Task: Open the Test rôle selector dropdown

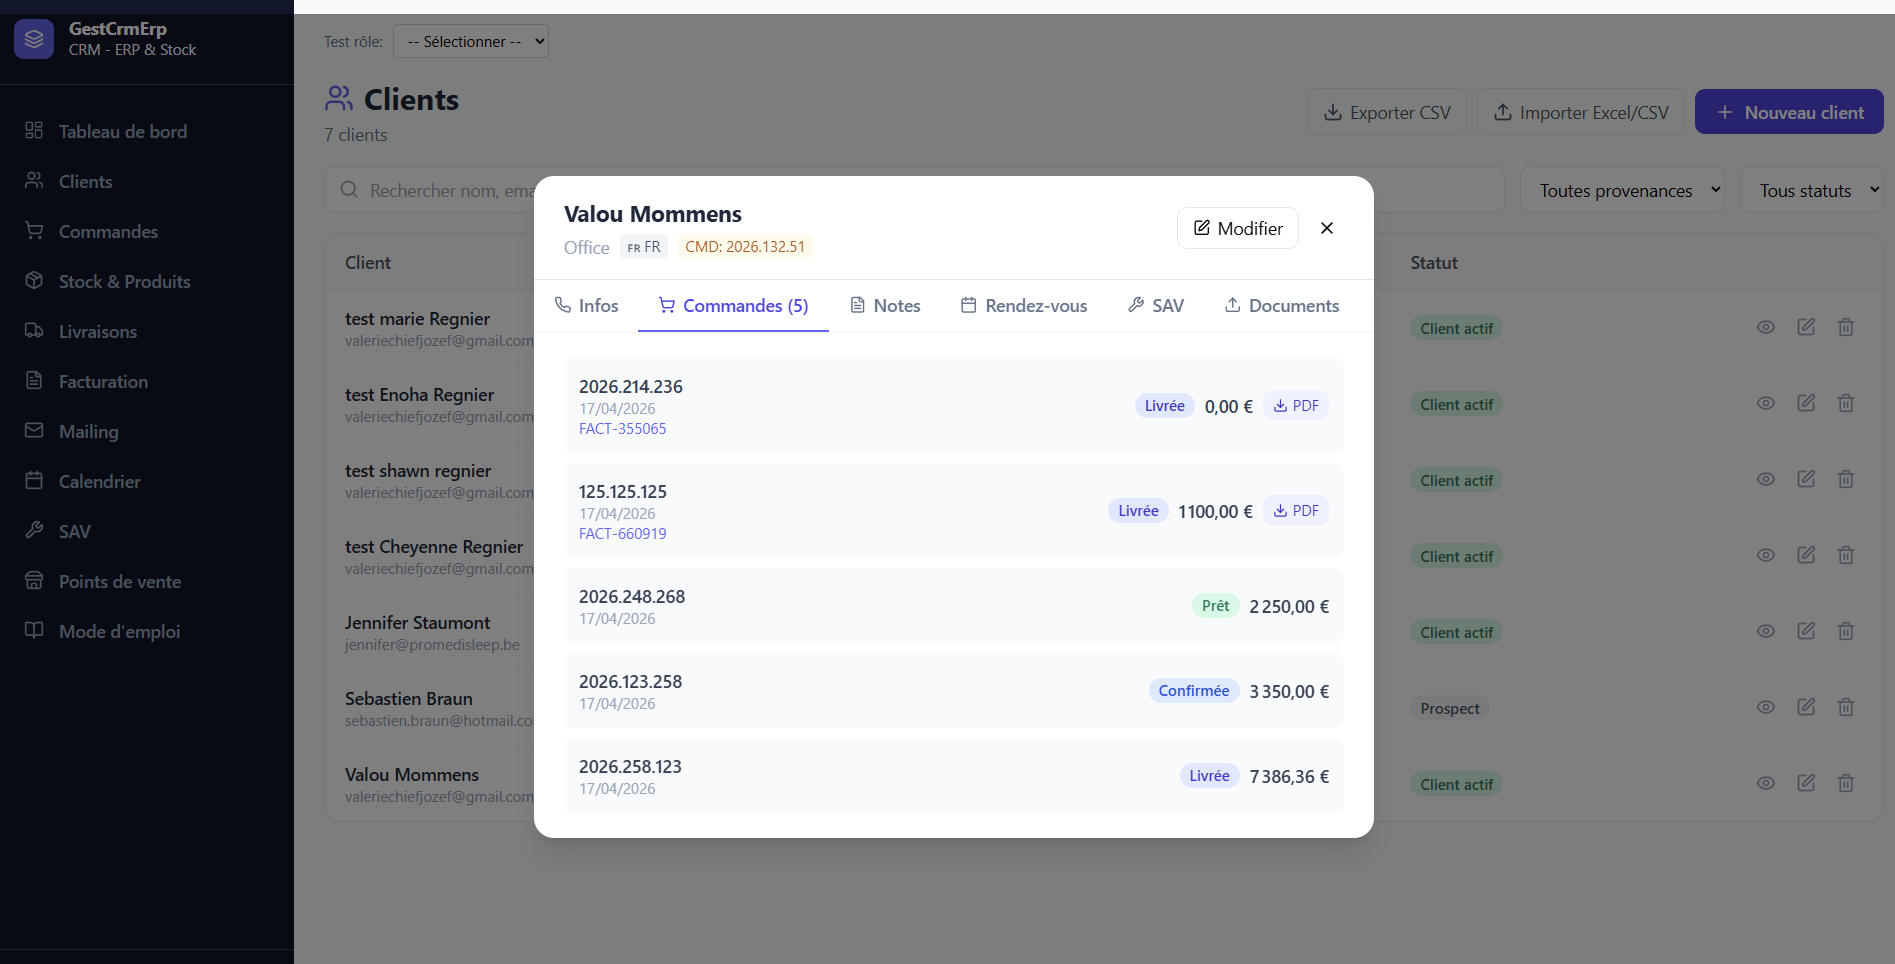Action: tap(471, 41)
